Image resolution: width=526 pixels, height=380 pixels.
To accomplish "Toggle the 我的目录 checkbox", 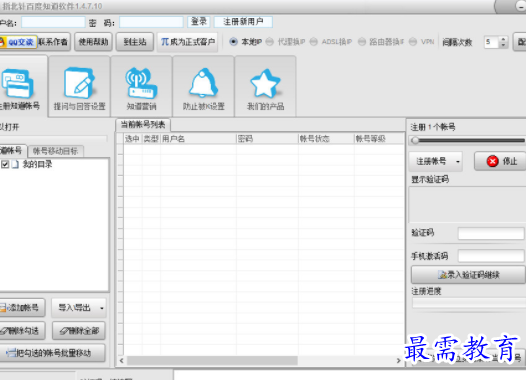I will (5, 164).
